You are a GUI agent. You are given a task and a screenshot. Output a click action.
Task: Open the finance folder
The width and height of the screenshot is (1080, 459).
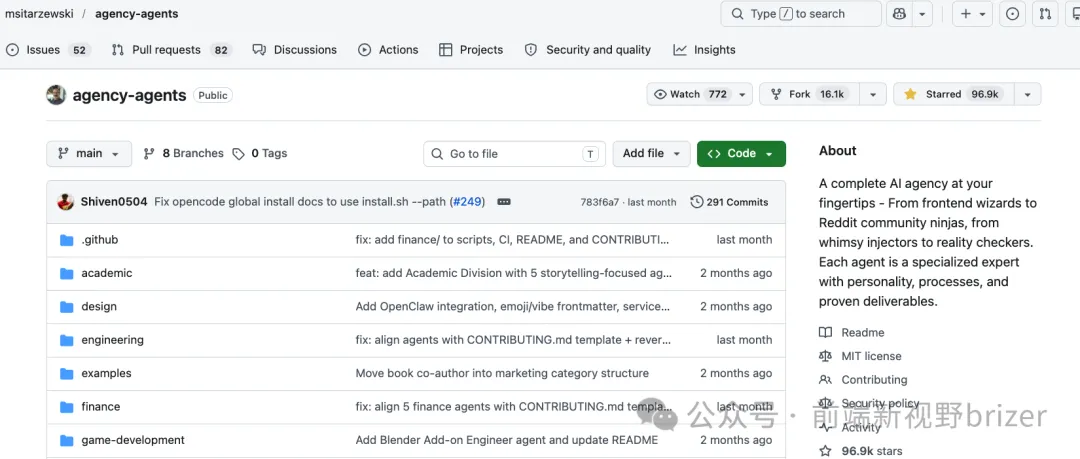point(101,407)
